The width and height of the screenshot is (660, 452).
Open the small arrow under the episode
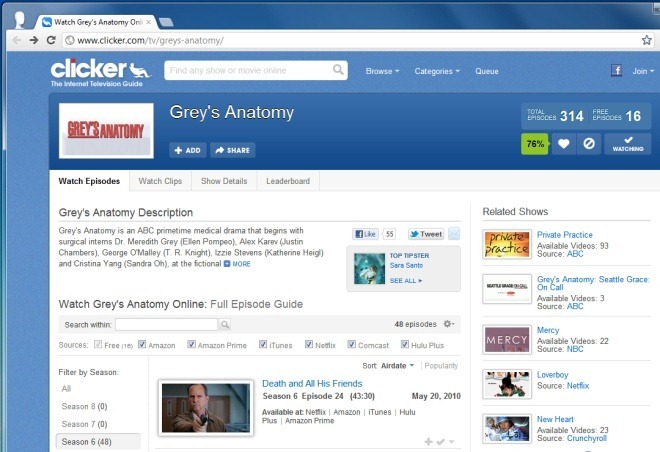(451, 441)
